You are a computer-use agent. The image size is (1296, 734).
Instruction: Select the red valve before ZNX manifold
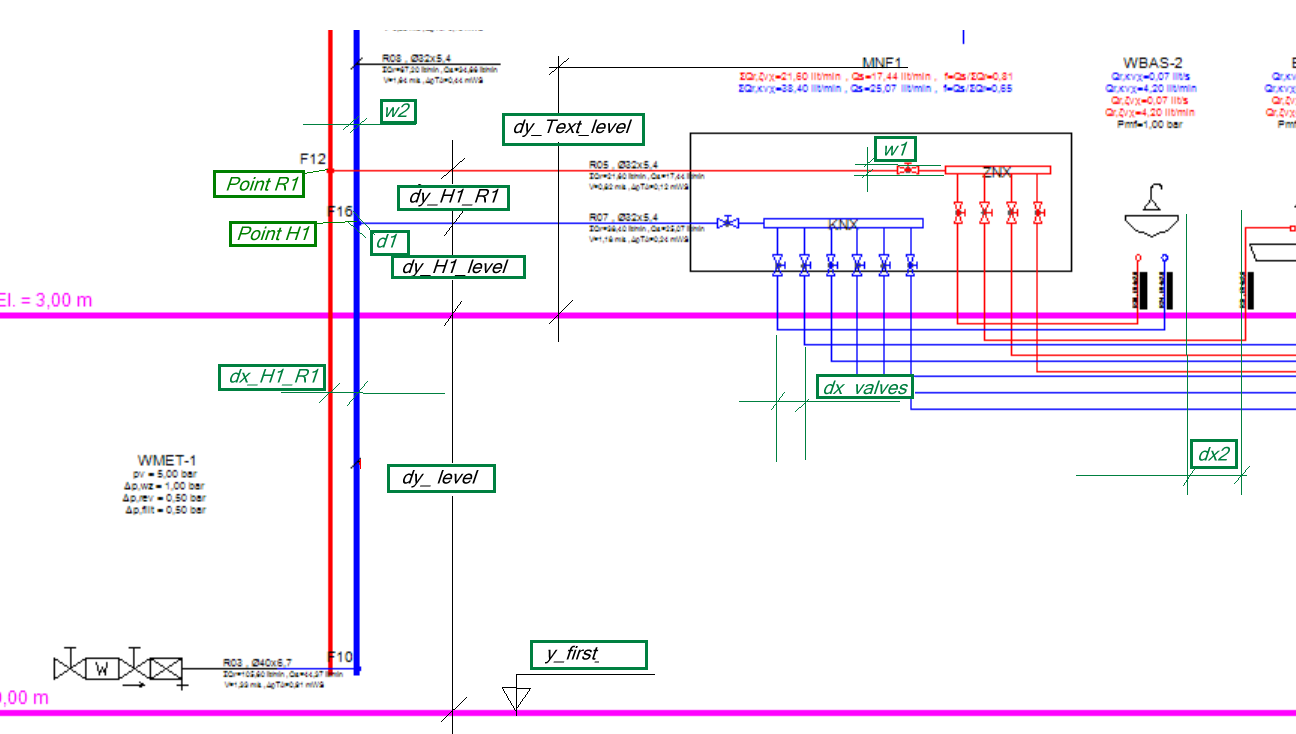tap(907, 171)
